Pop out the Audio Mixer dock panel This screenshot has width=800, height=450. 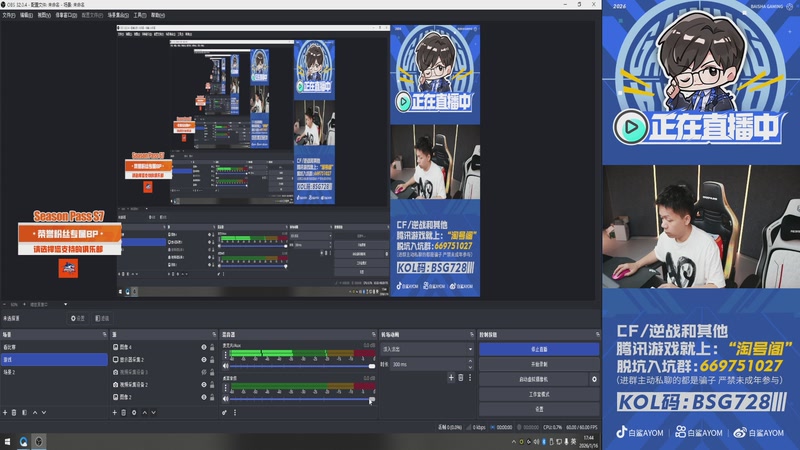click(373, 335)
